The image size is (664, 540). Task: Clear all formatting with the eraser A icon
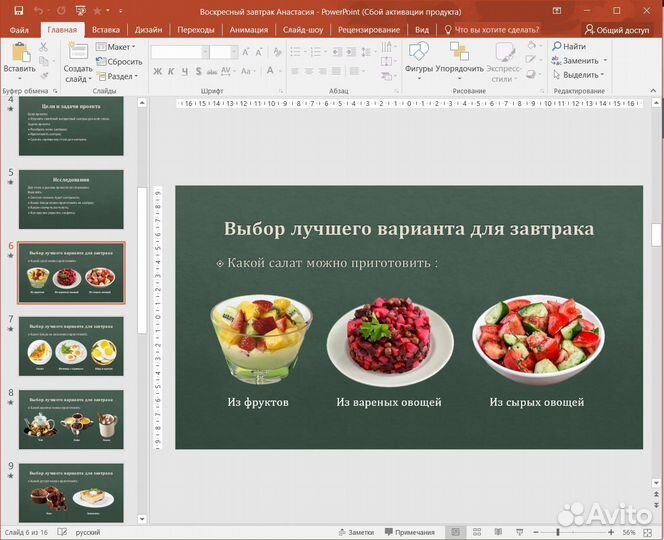[277, 52]
